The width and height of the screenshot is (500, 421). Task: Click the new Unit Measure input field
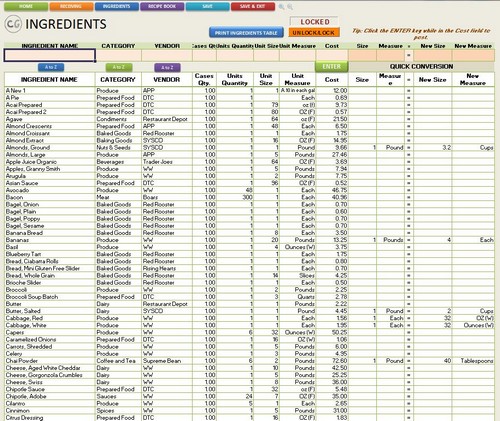(x=297, y=55)
